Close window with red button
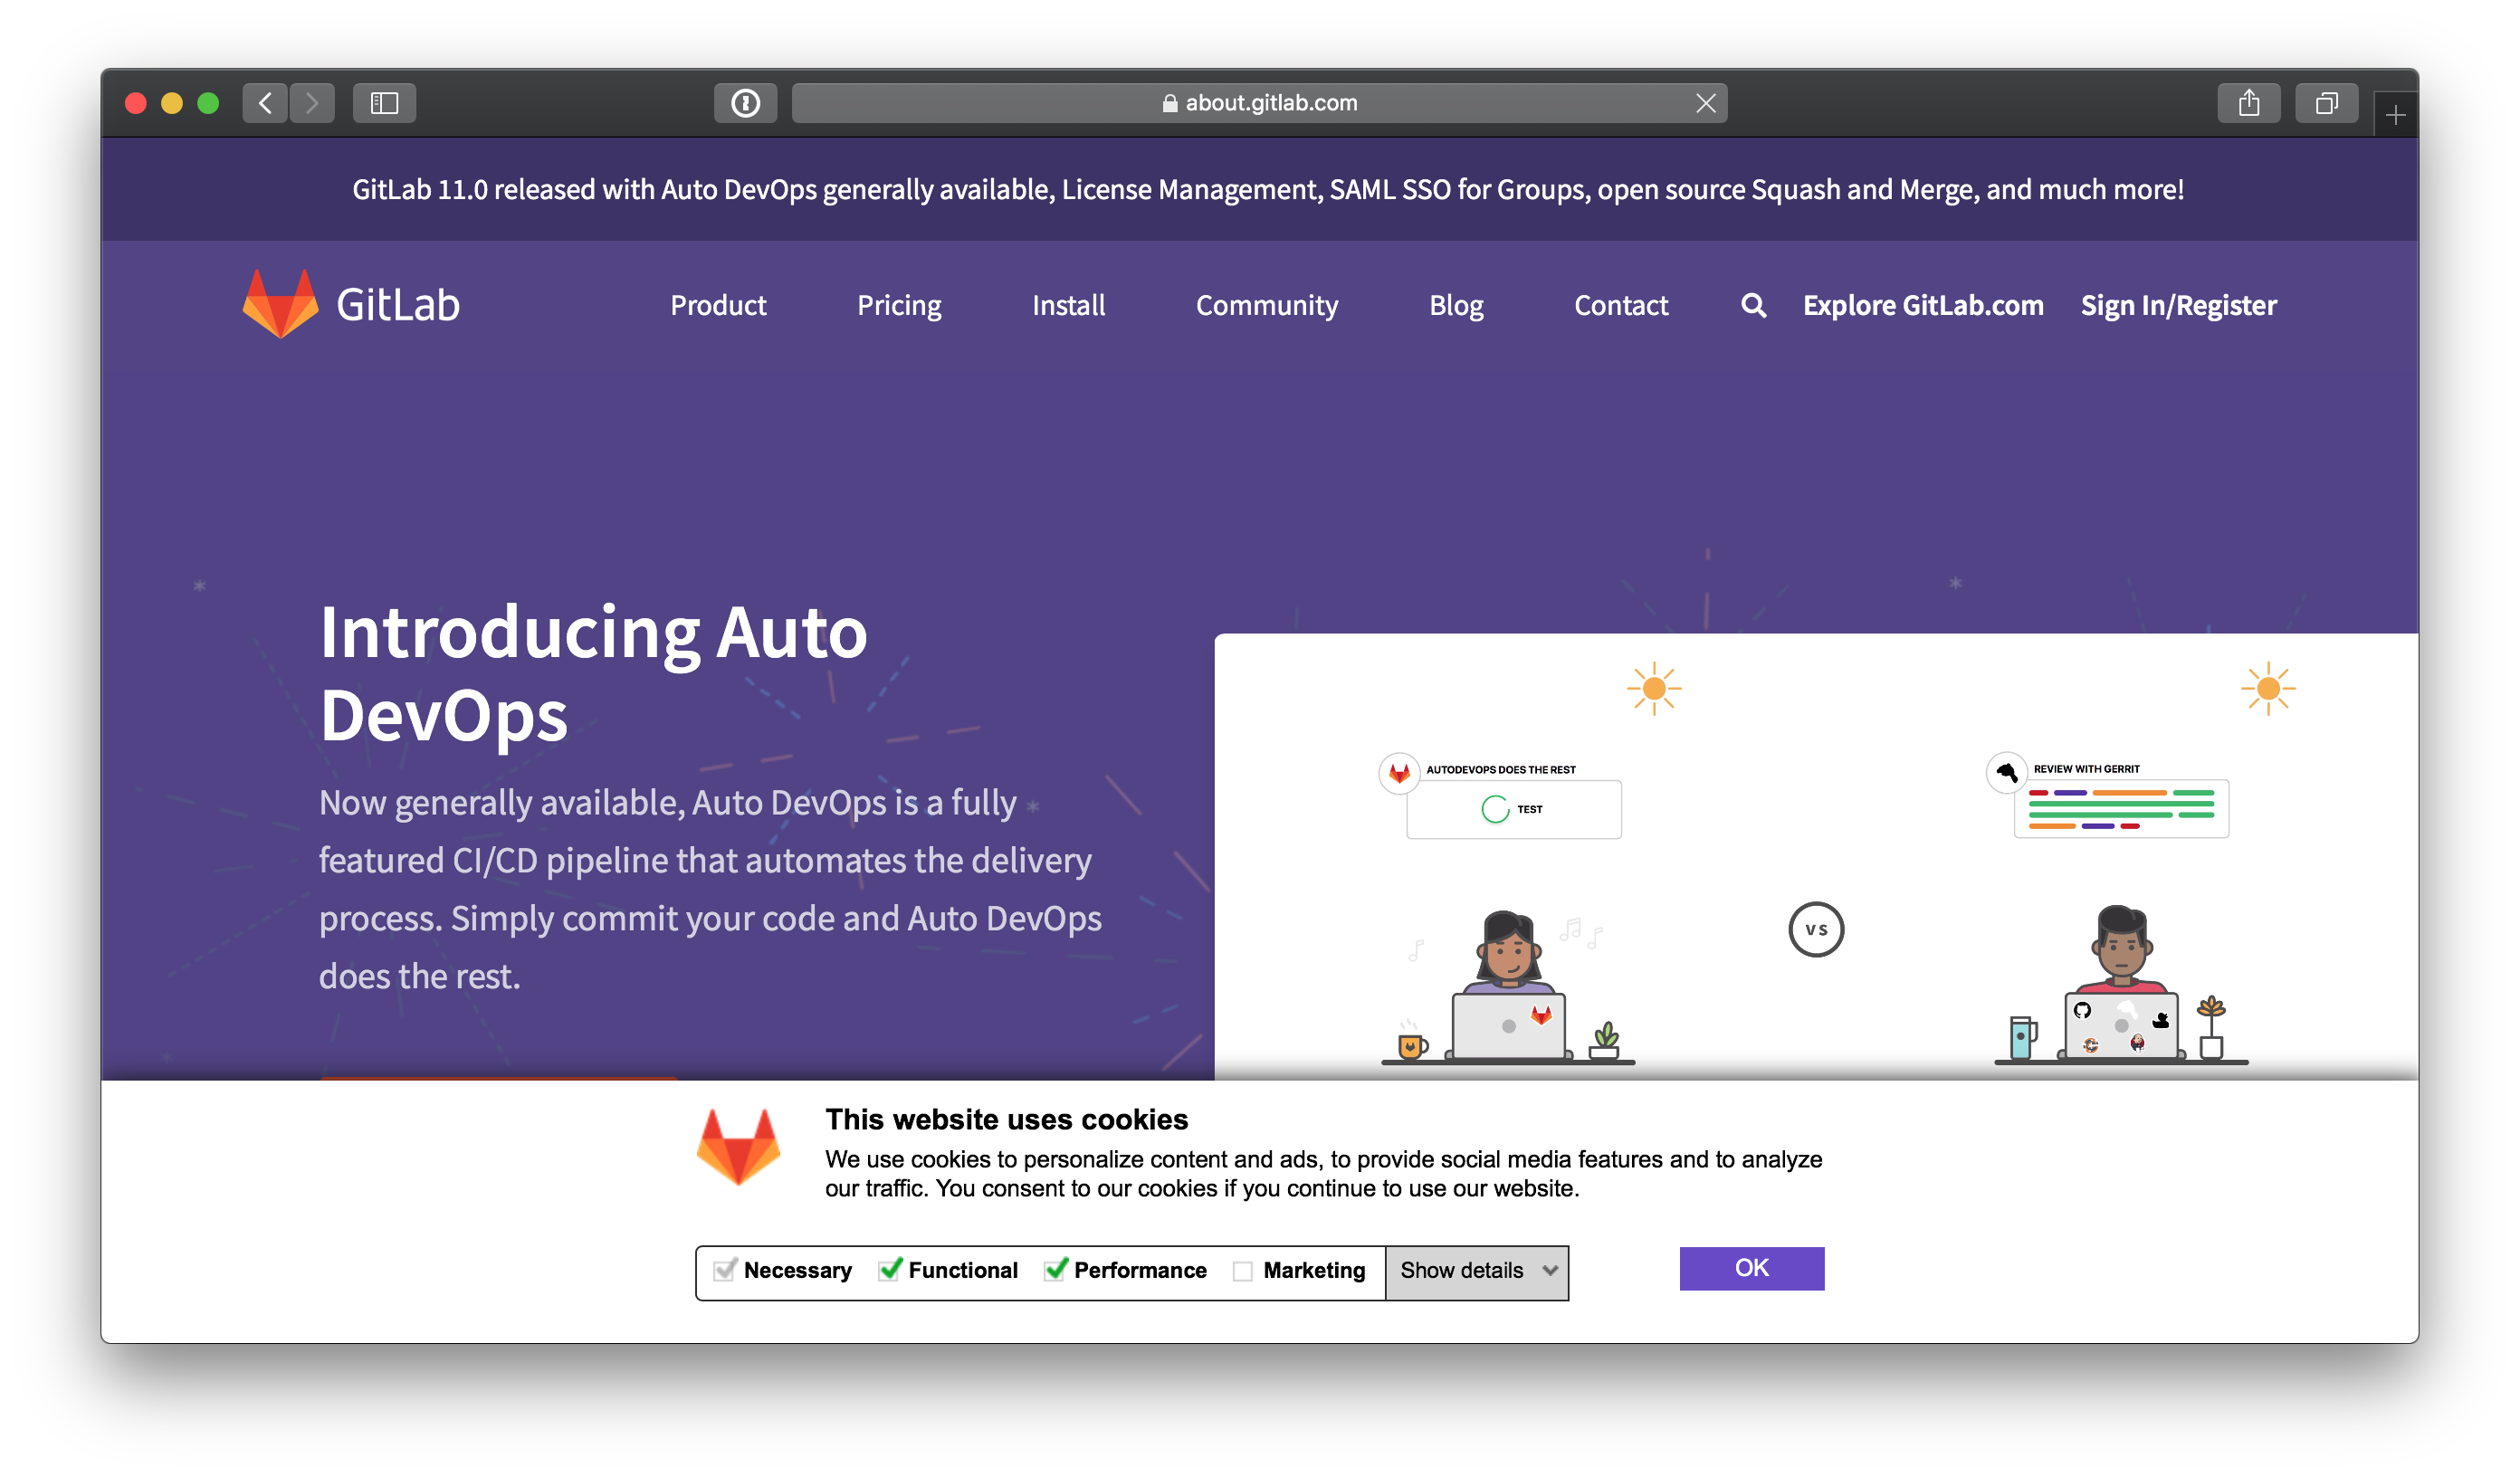 pyautogui.click(x=136, y=103)
